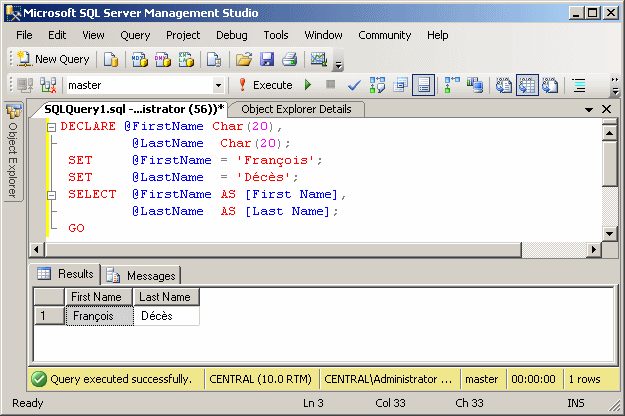Parse the query with the blue checkmark
Image resolution: width=625 pixels, height=416 pixels.
click(x=354, y=85)
